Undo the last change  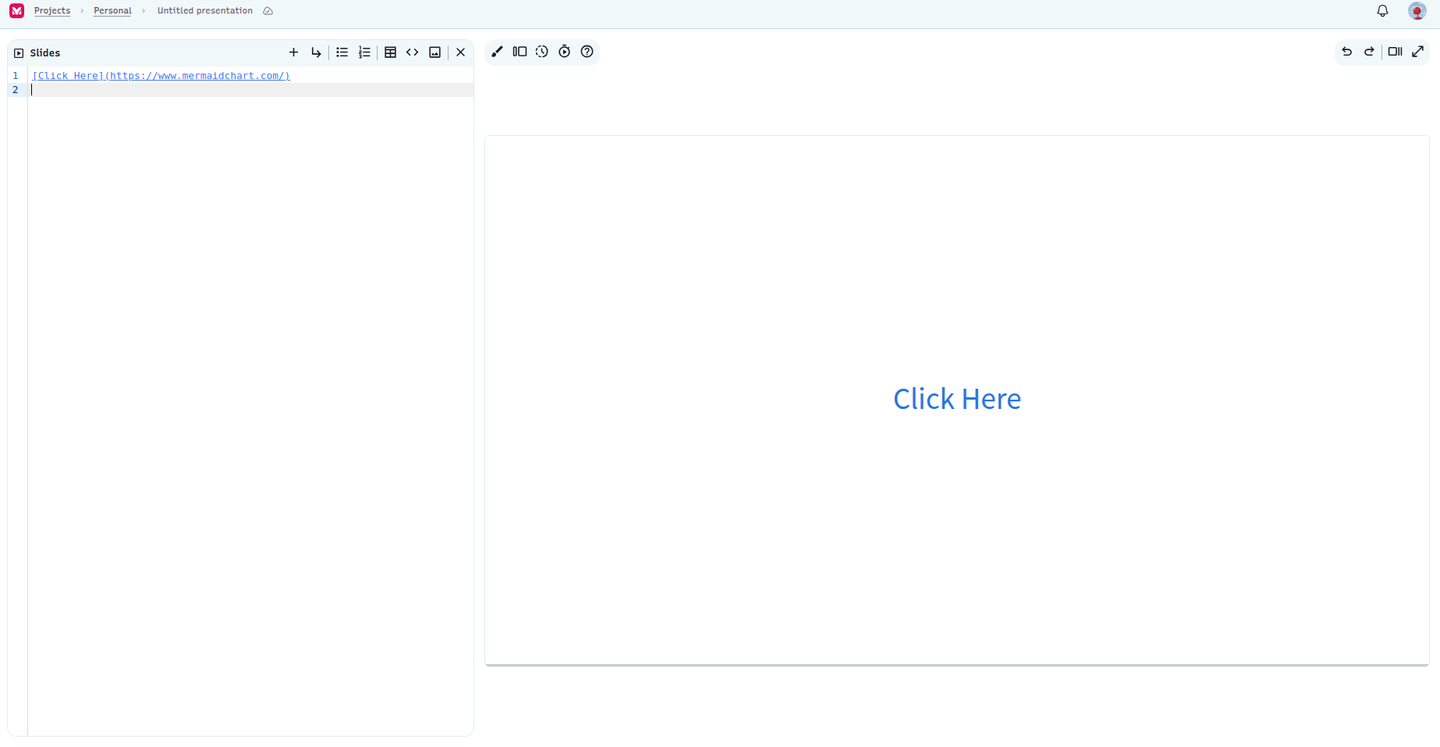click(x=1346, y=51)
